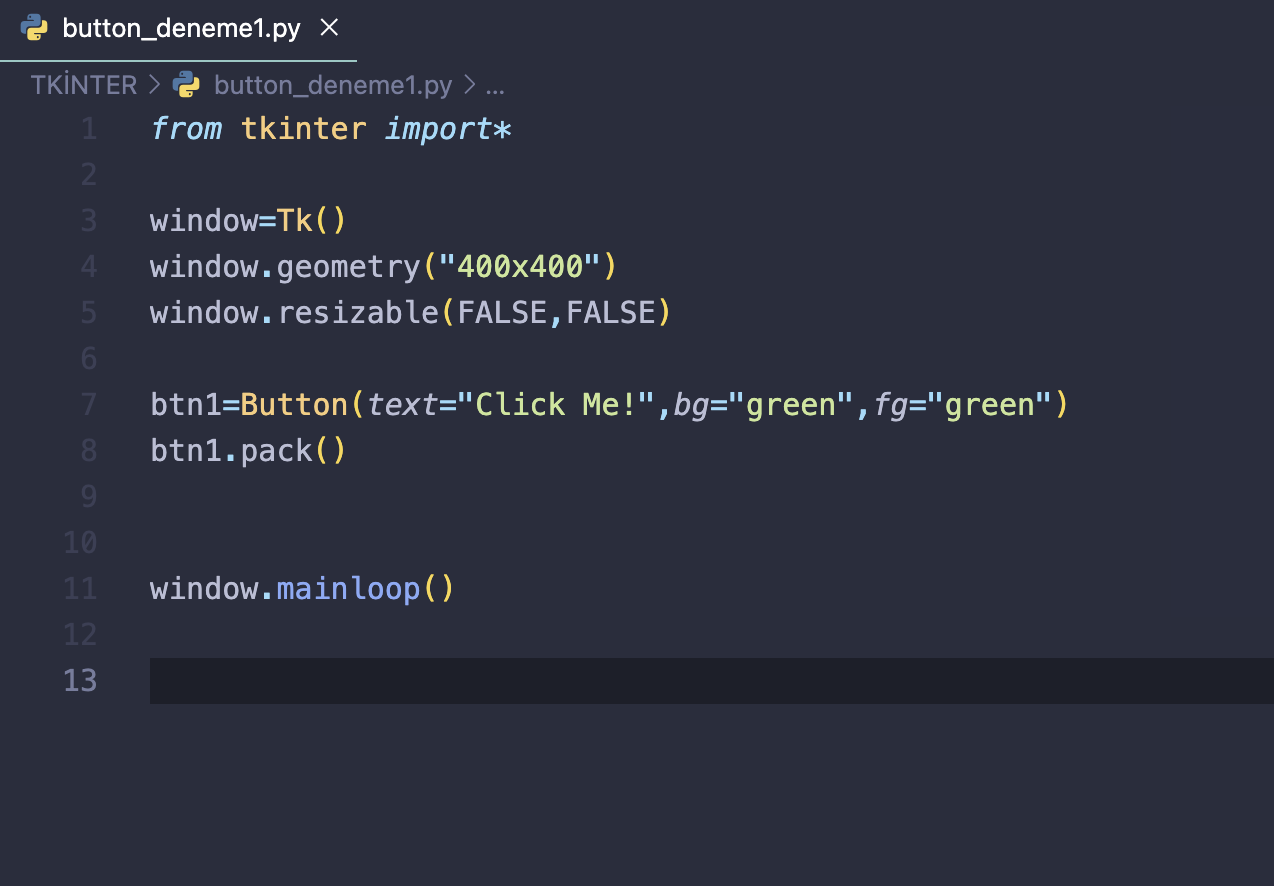Click the Button class name
The image size is (1274, 886).
coord(294,405)
